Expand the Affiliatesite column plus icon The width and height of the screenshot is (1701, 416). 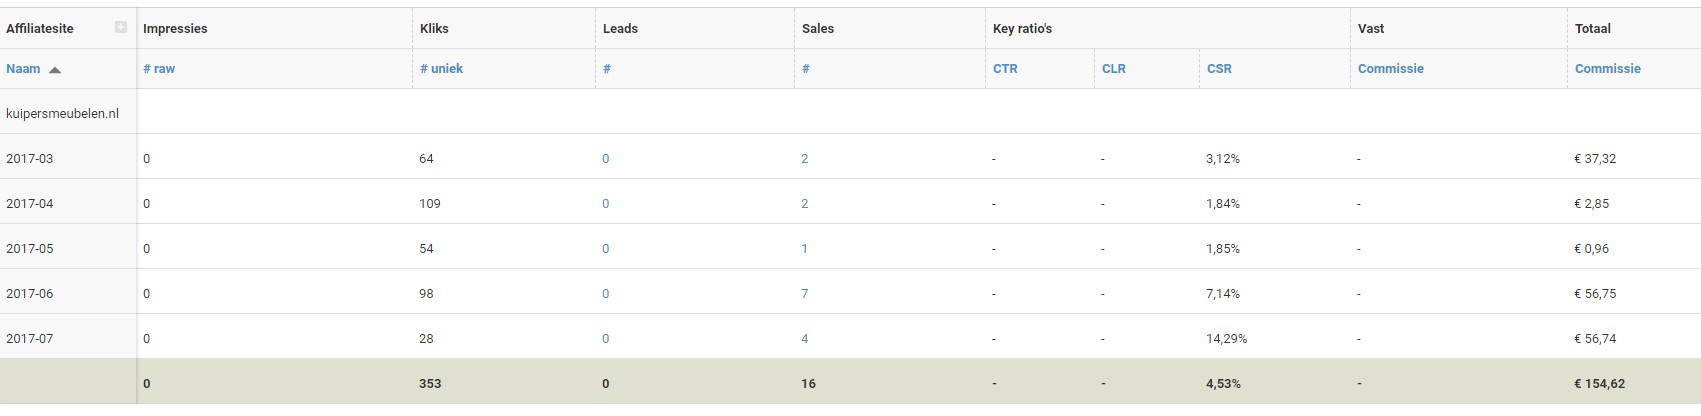(x=121, y=28)
